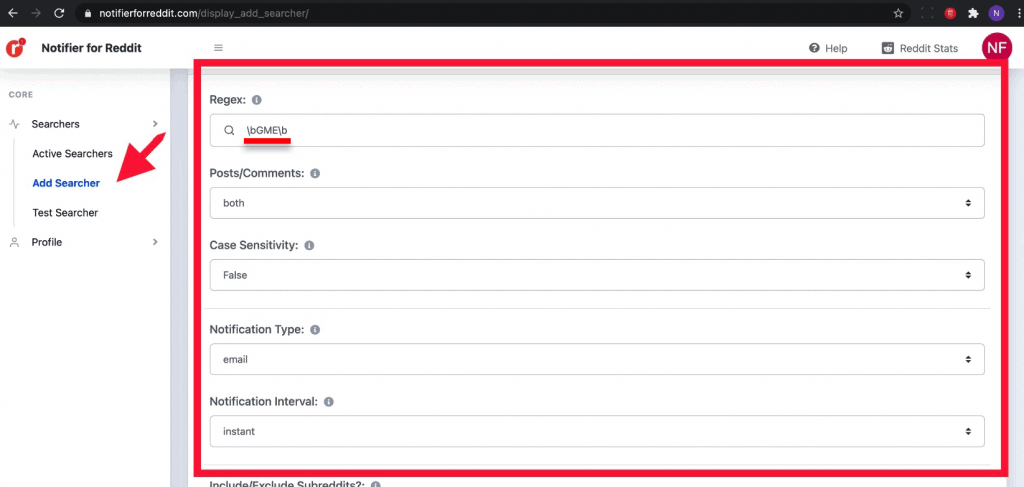Collapse the Searchers menu chevron

click(x=155, y=124)
